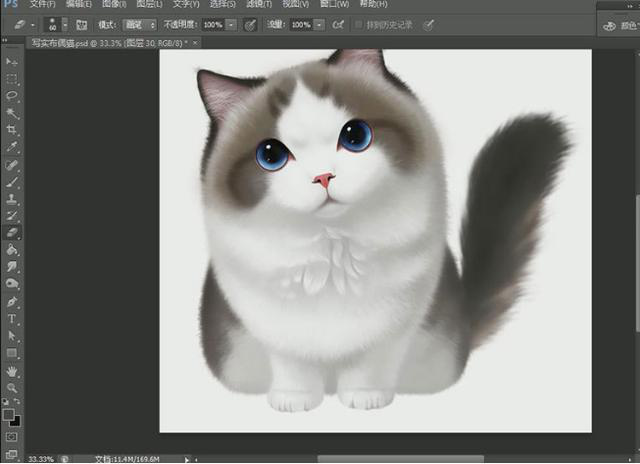Screen dimensions: 640x464
Task: Enable the erase to history checkbox
Action: (x=359, y=24)
